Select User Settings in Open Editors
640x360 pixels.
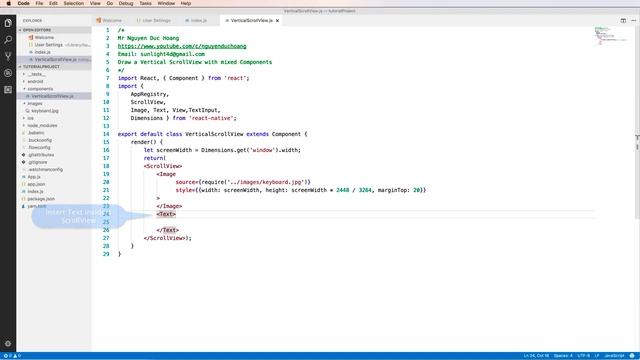coord(49,45)
